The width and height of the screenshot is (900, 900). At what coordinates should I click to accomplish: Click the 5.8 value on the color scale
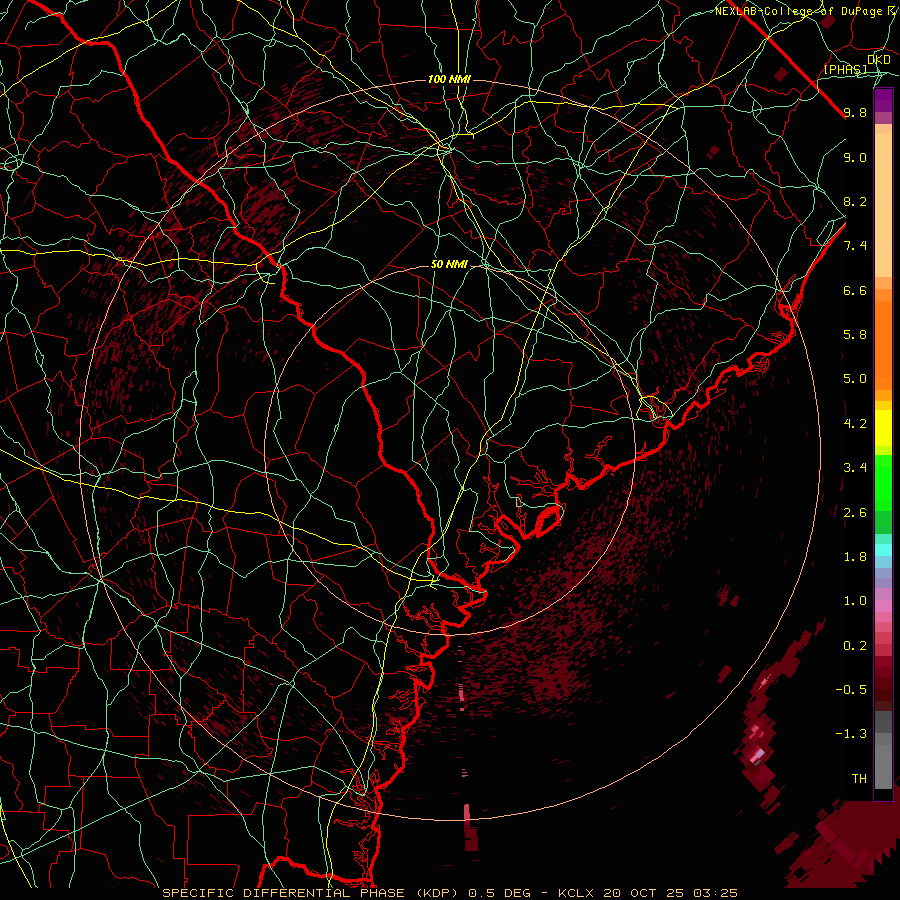tap(855, 335)
